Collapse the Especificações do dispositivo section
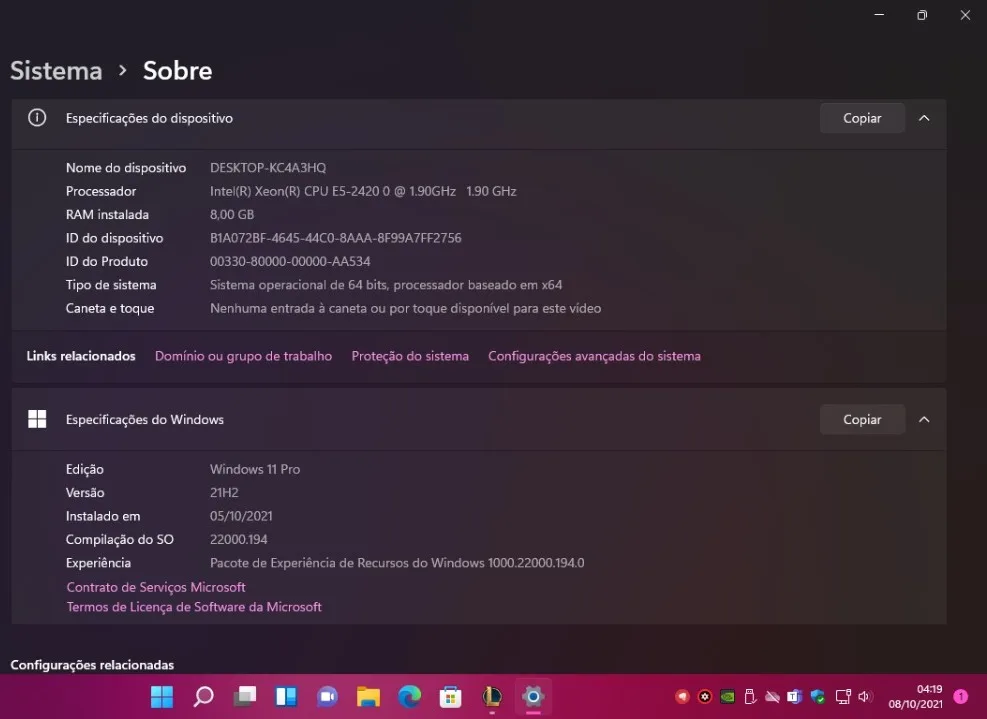The image size is (987, 719). click(x=924, y=118)
